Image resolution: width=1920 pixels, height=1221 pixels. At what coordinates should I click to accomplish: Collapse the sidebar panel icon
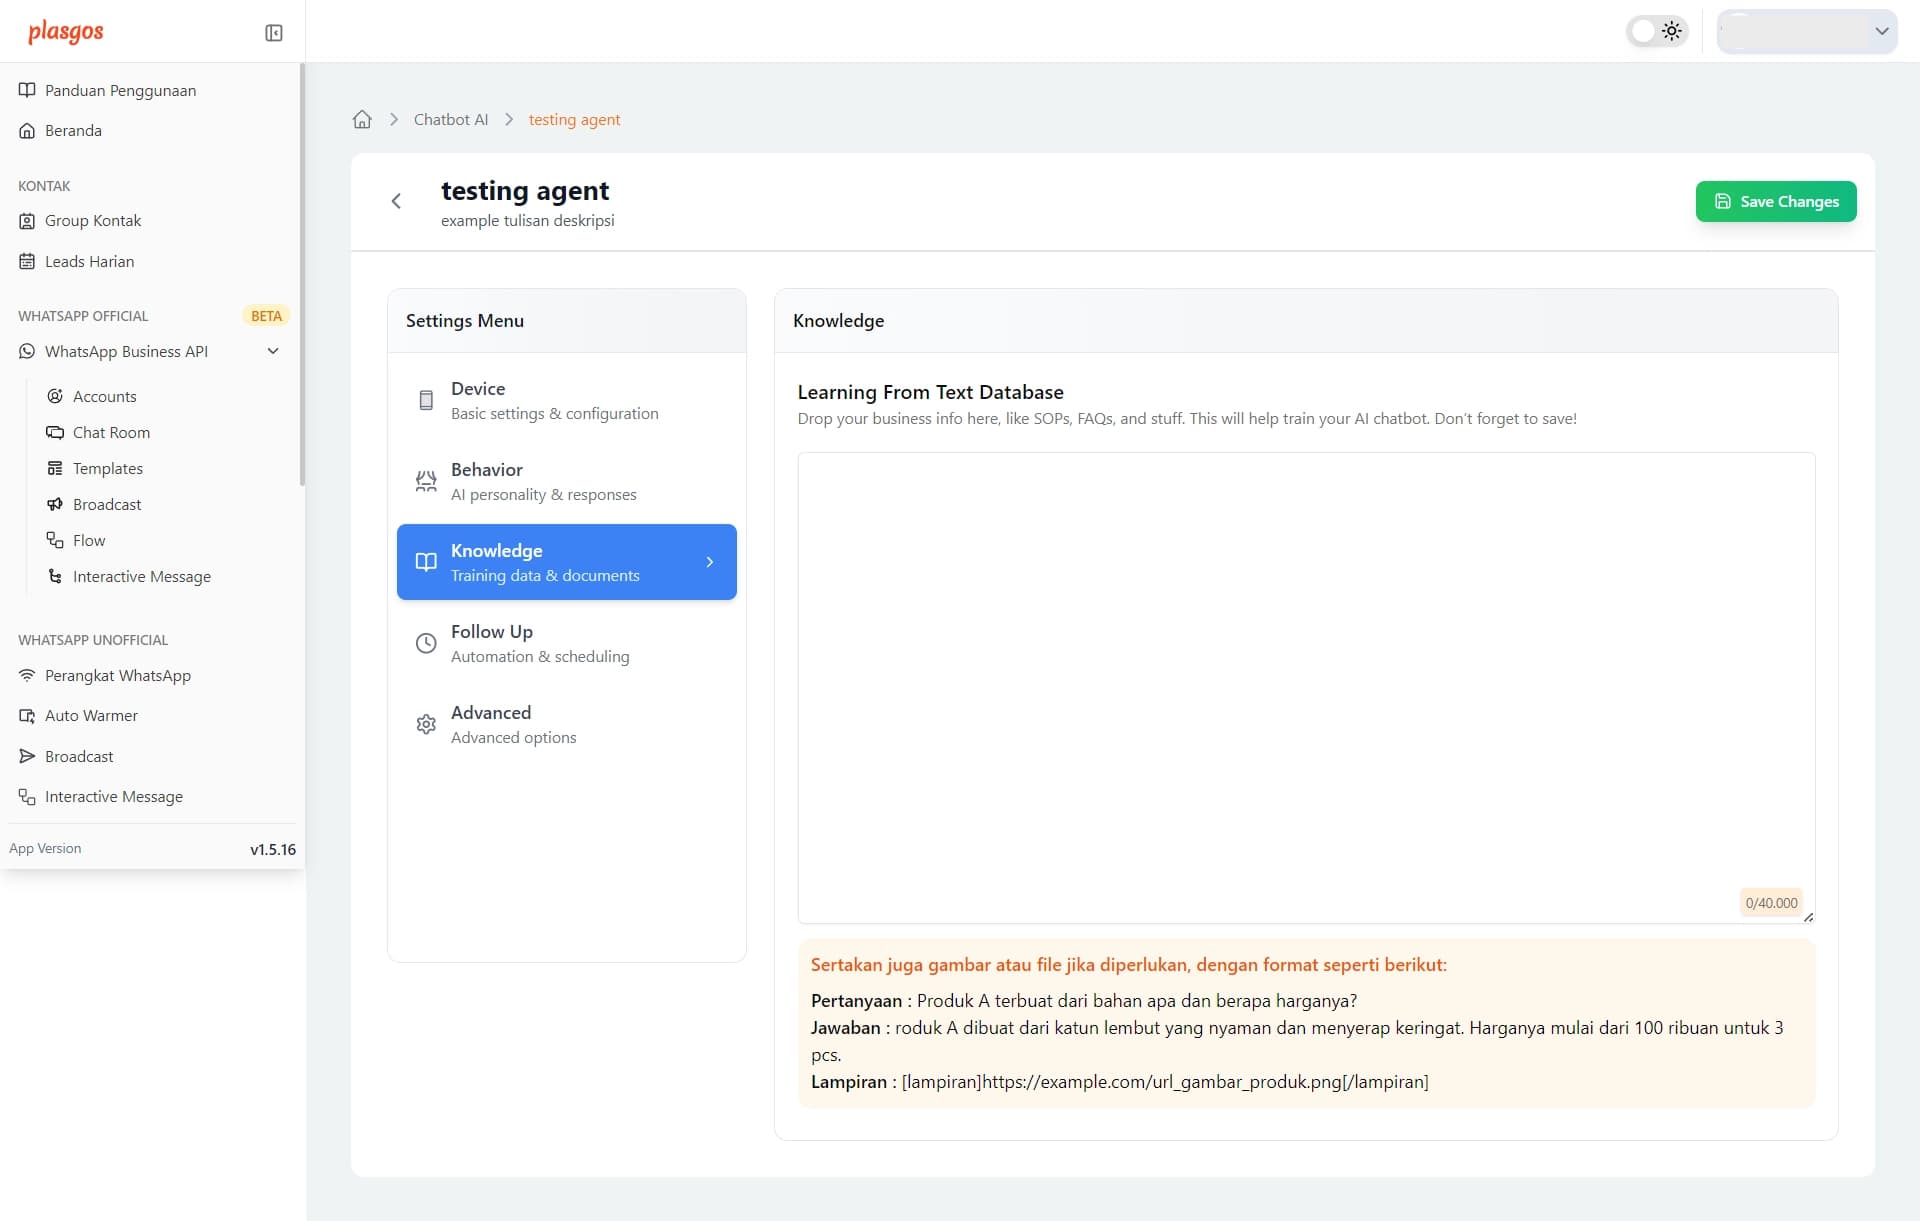(273, 33)
